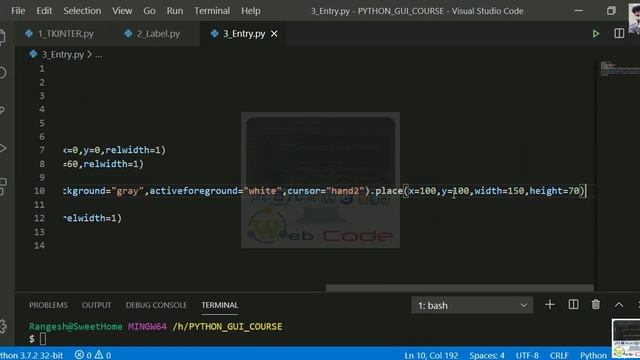Open the Selection menu
The image size is (640, 360).
coord(82,11)
